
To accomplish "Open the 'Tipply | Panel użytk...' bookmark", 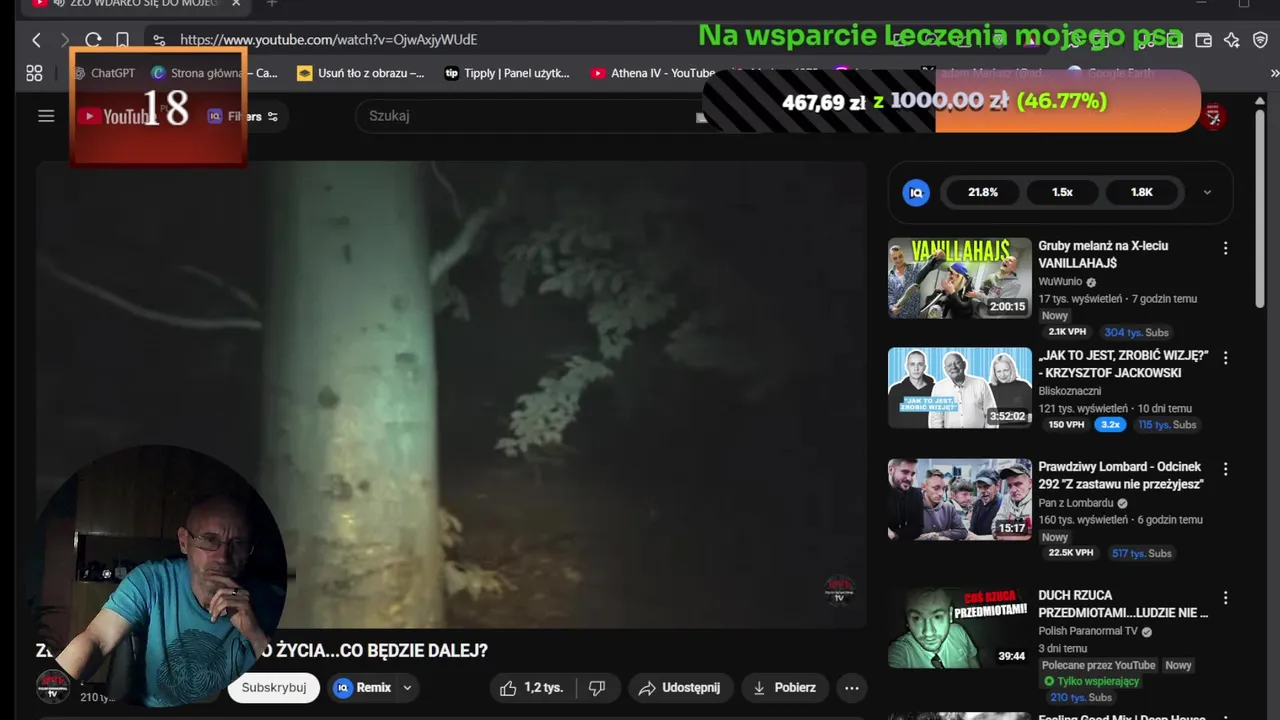I will point(507,73).
